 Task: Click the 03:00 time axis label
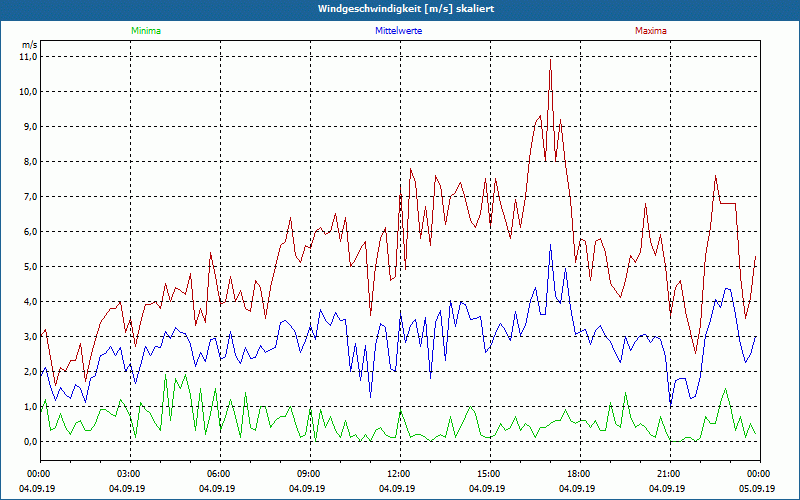(131, 474)
